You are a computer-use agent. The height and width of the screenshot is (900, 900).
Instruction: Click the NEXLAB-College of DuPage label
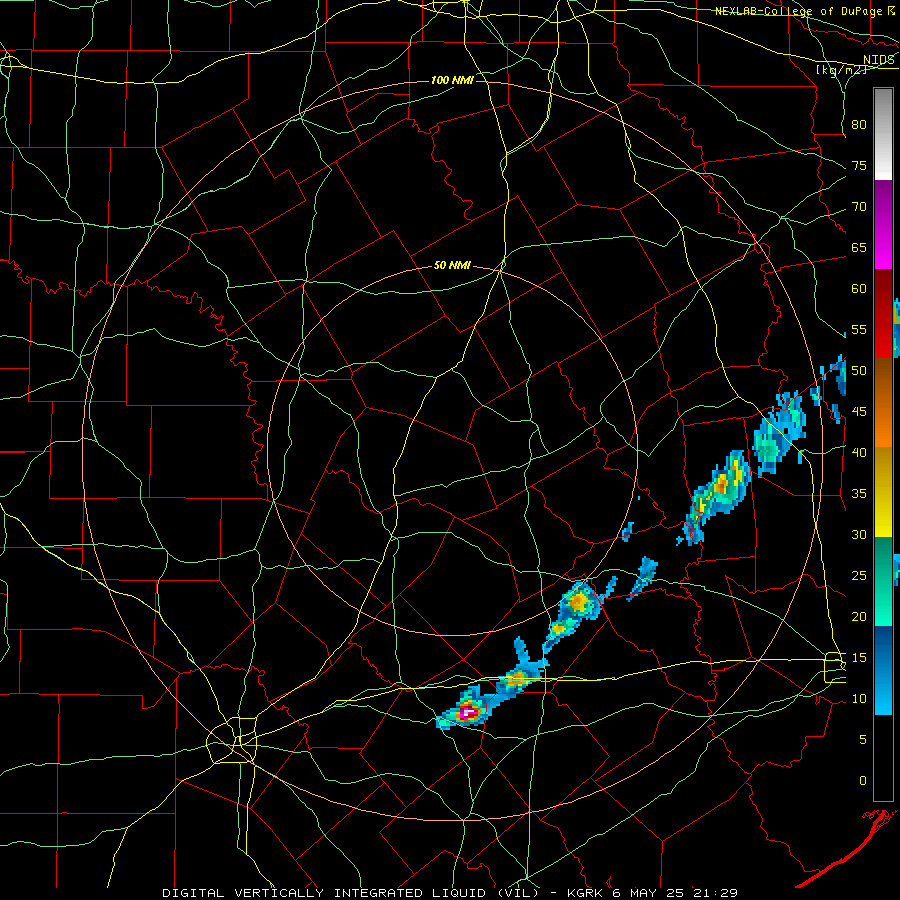point(798,11)
